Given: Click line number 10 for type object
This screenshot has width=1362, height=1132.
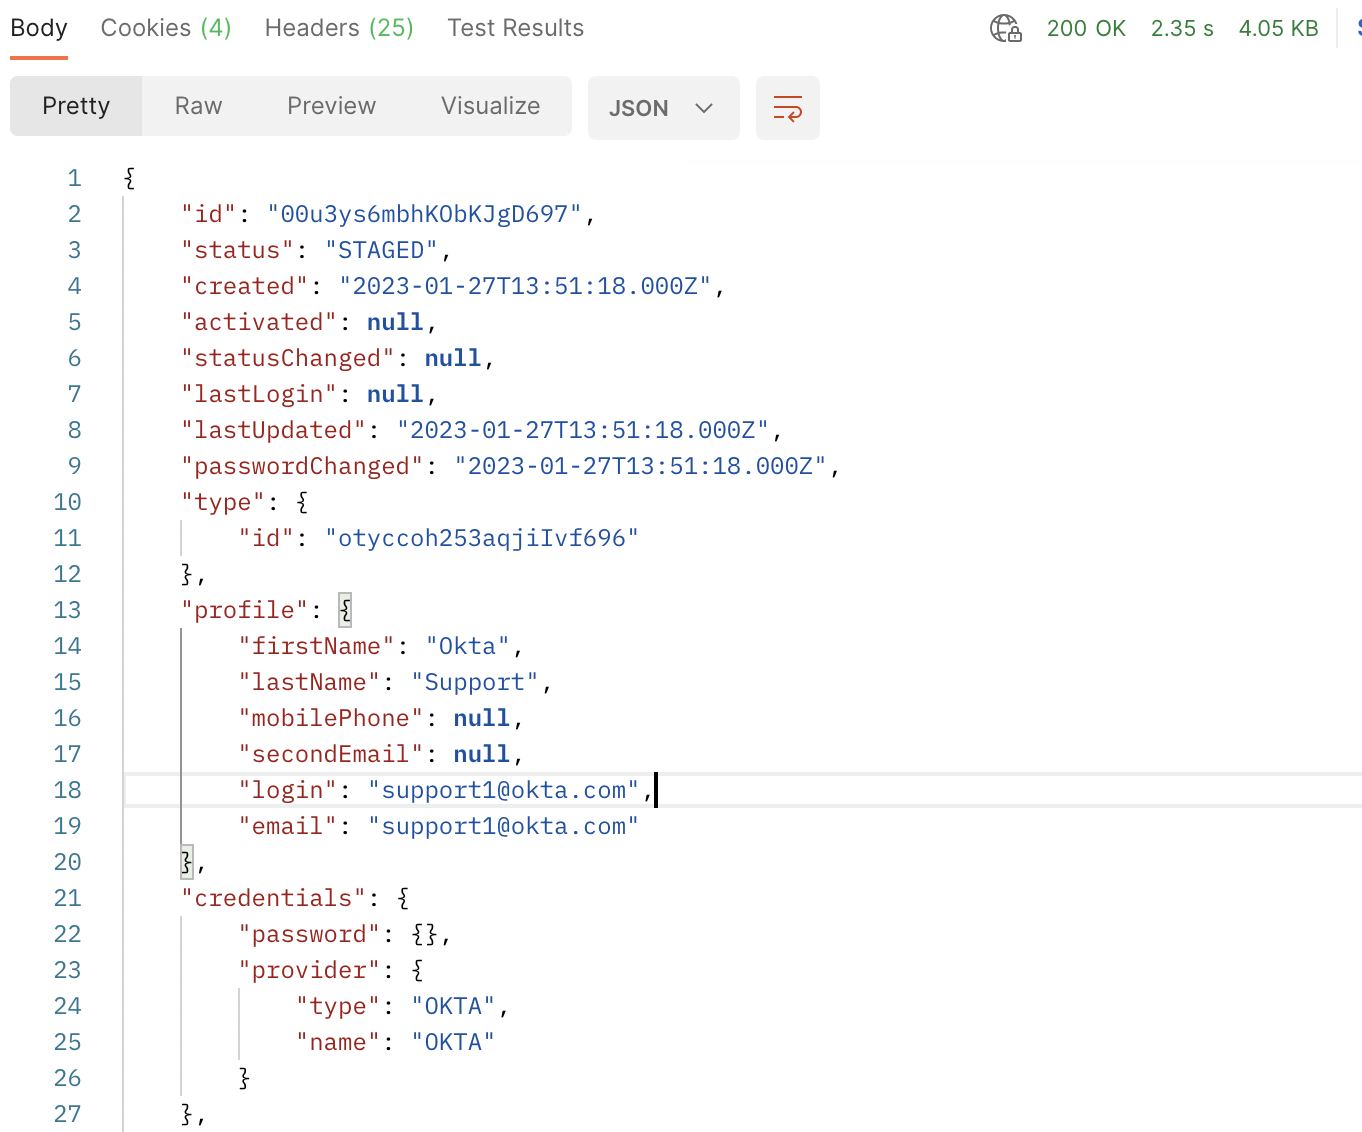Looking at the screenshot, I should coord(67,502).
